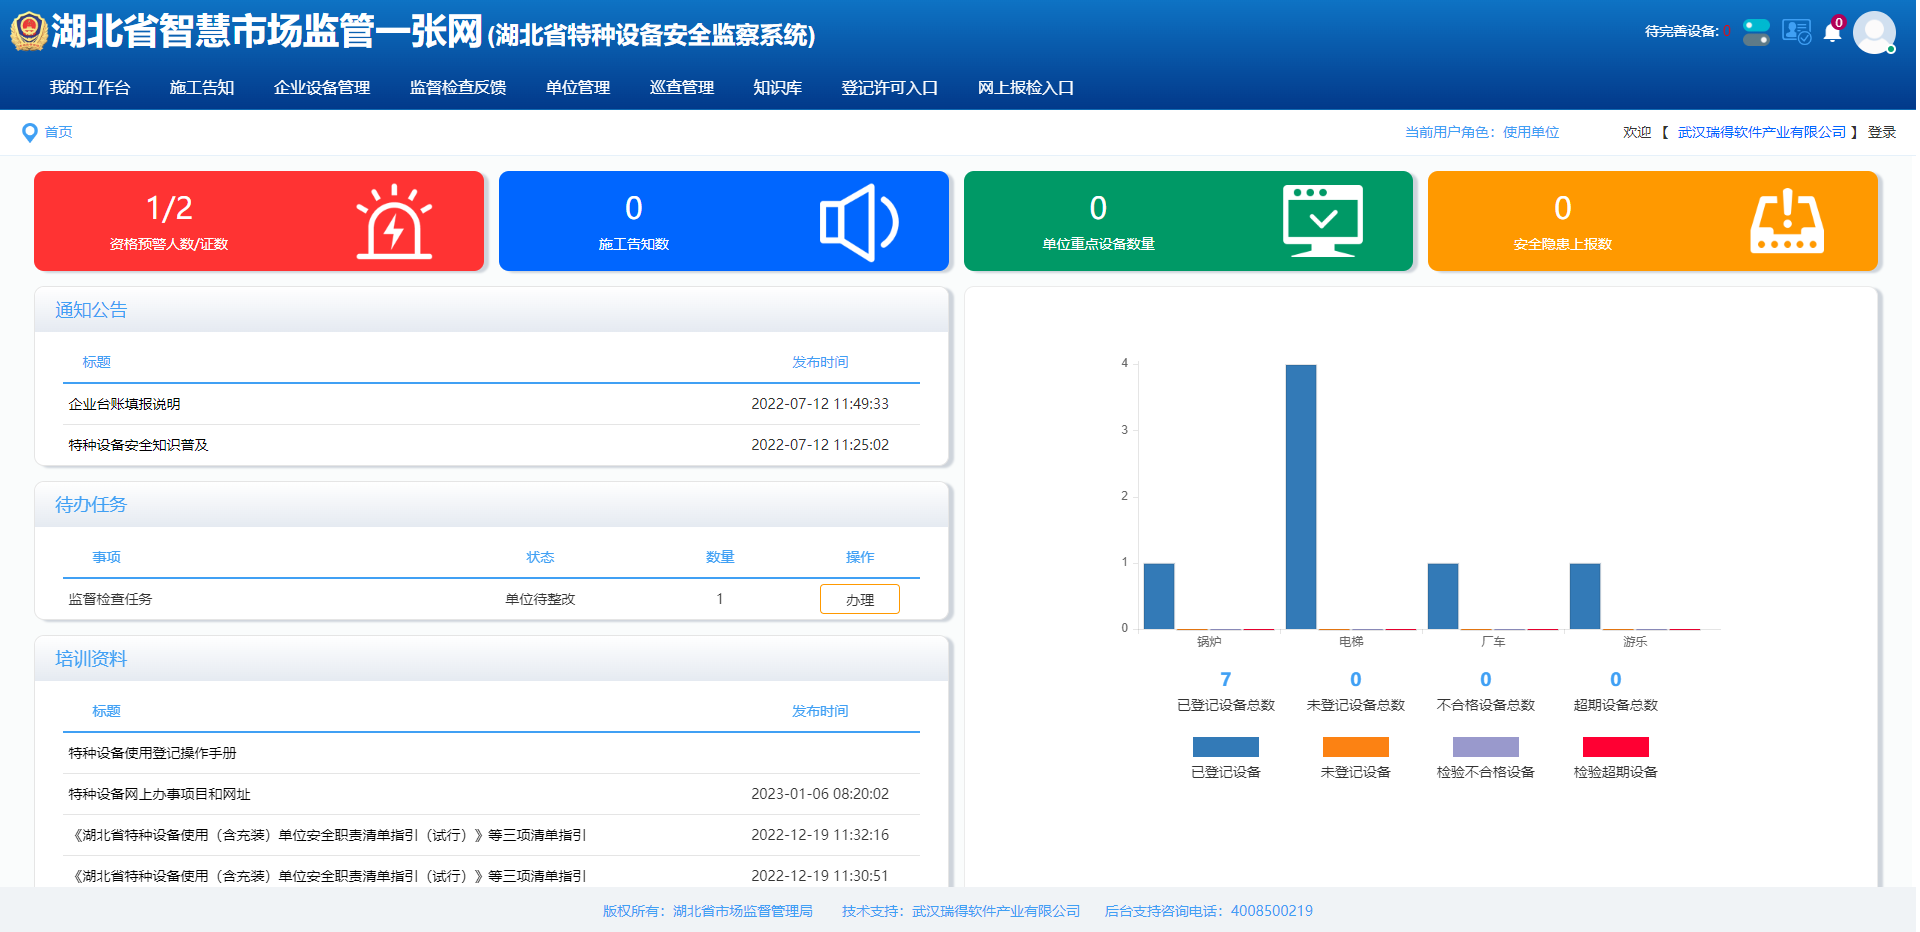
Task: Open the 登记许可入口 menu
Action: [x=889, y=88]
